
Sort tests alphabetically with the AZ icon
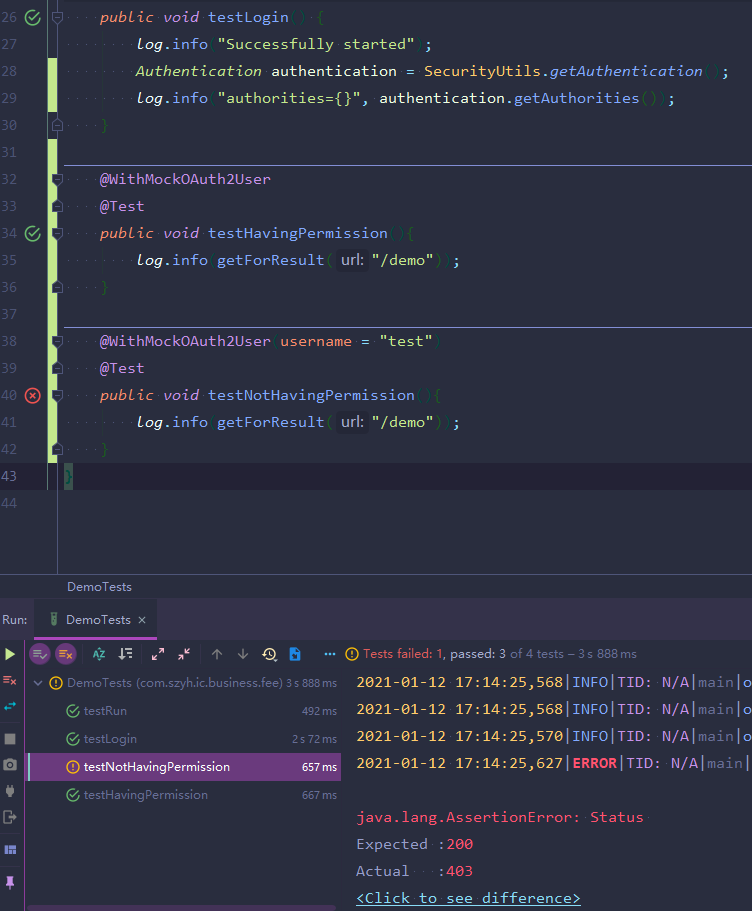coord(99,654)
